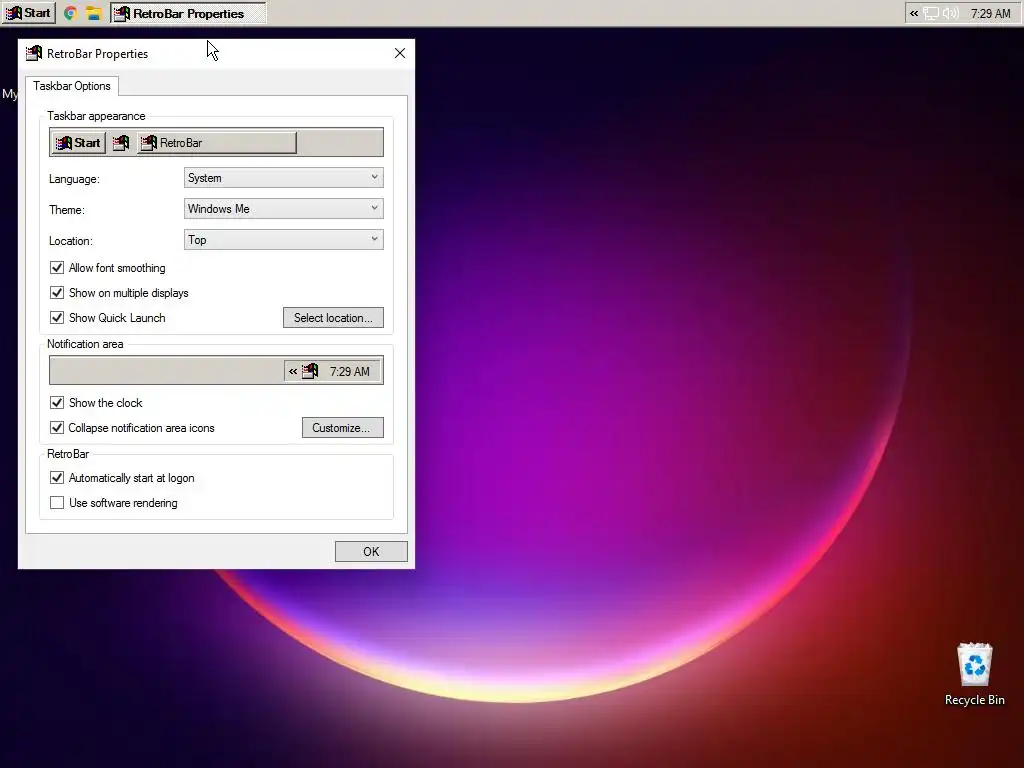Click the Theme: label
Screen dimensions: 1024x768
point(67,210)
